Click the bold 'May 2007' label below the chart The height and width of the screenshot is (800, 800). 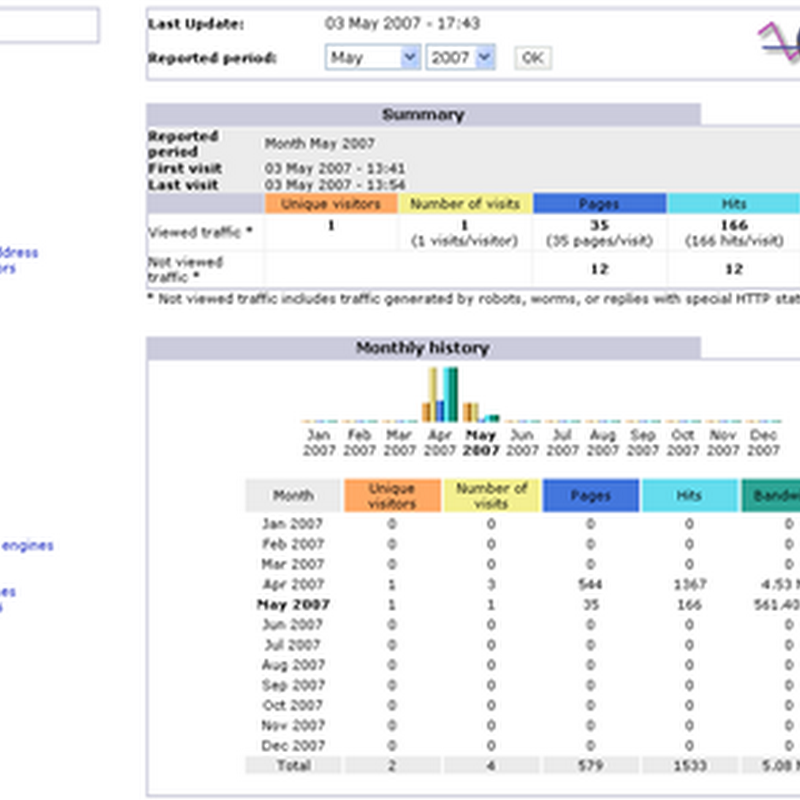point(481,442)
